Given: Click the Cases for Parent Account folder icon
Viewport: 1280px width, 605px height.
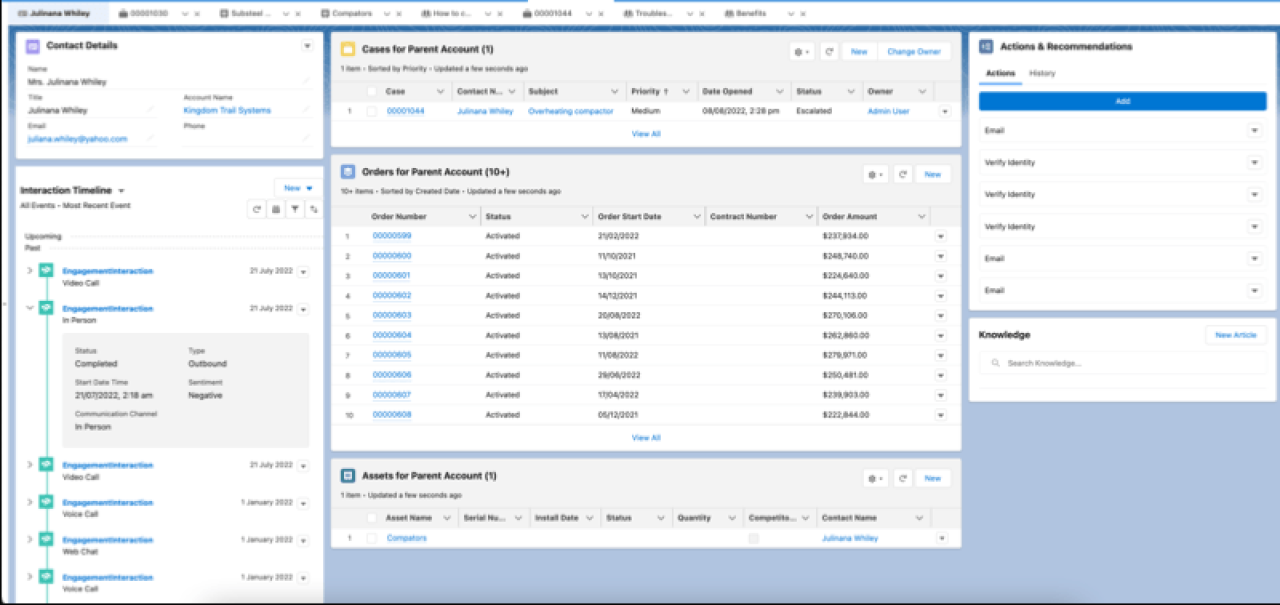Looking at the screenshot, I should [x=348, y=49].
